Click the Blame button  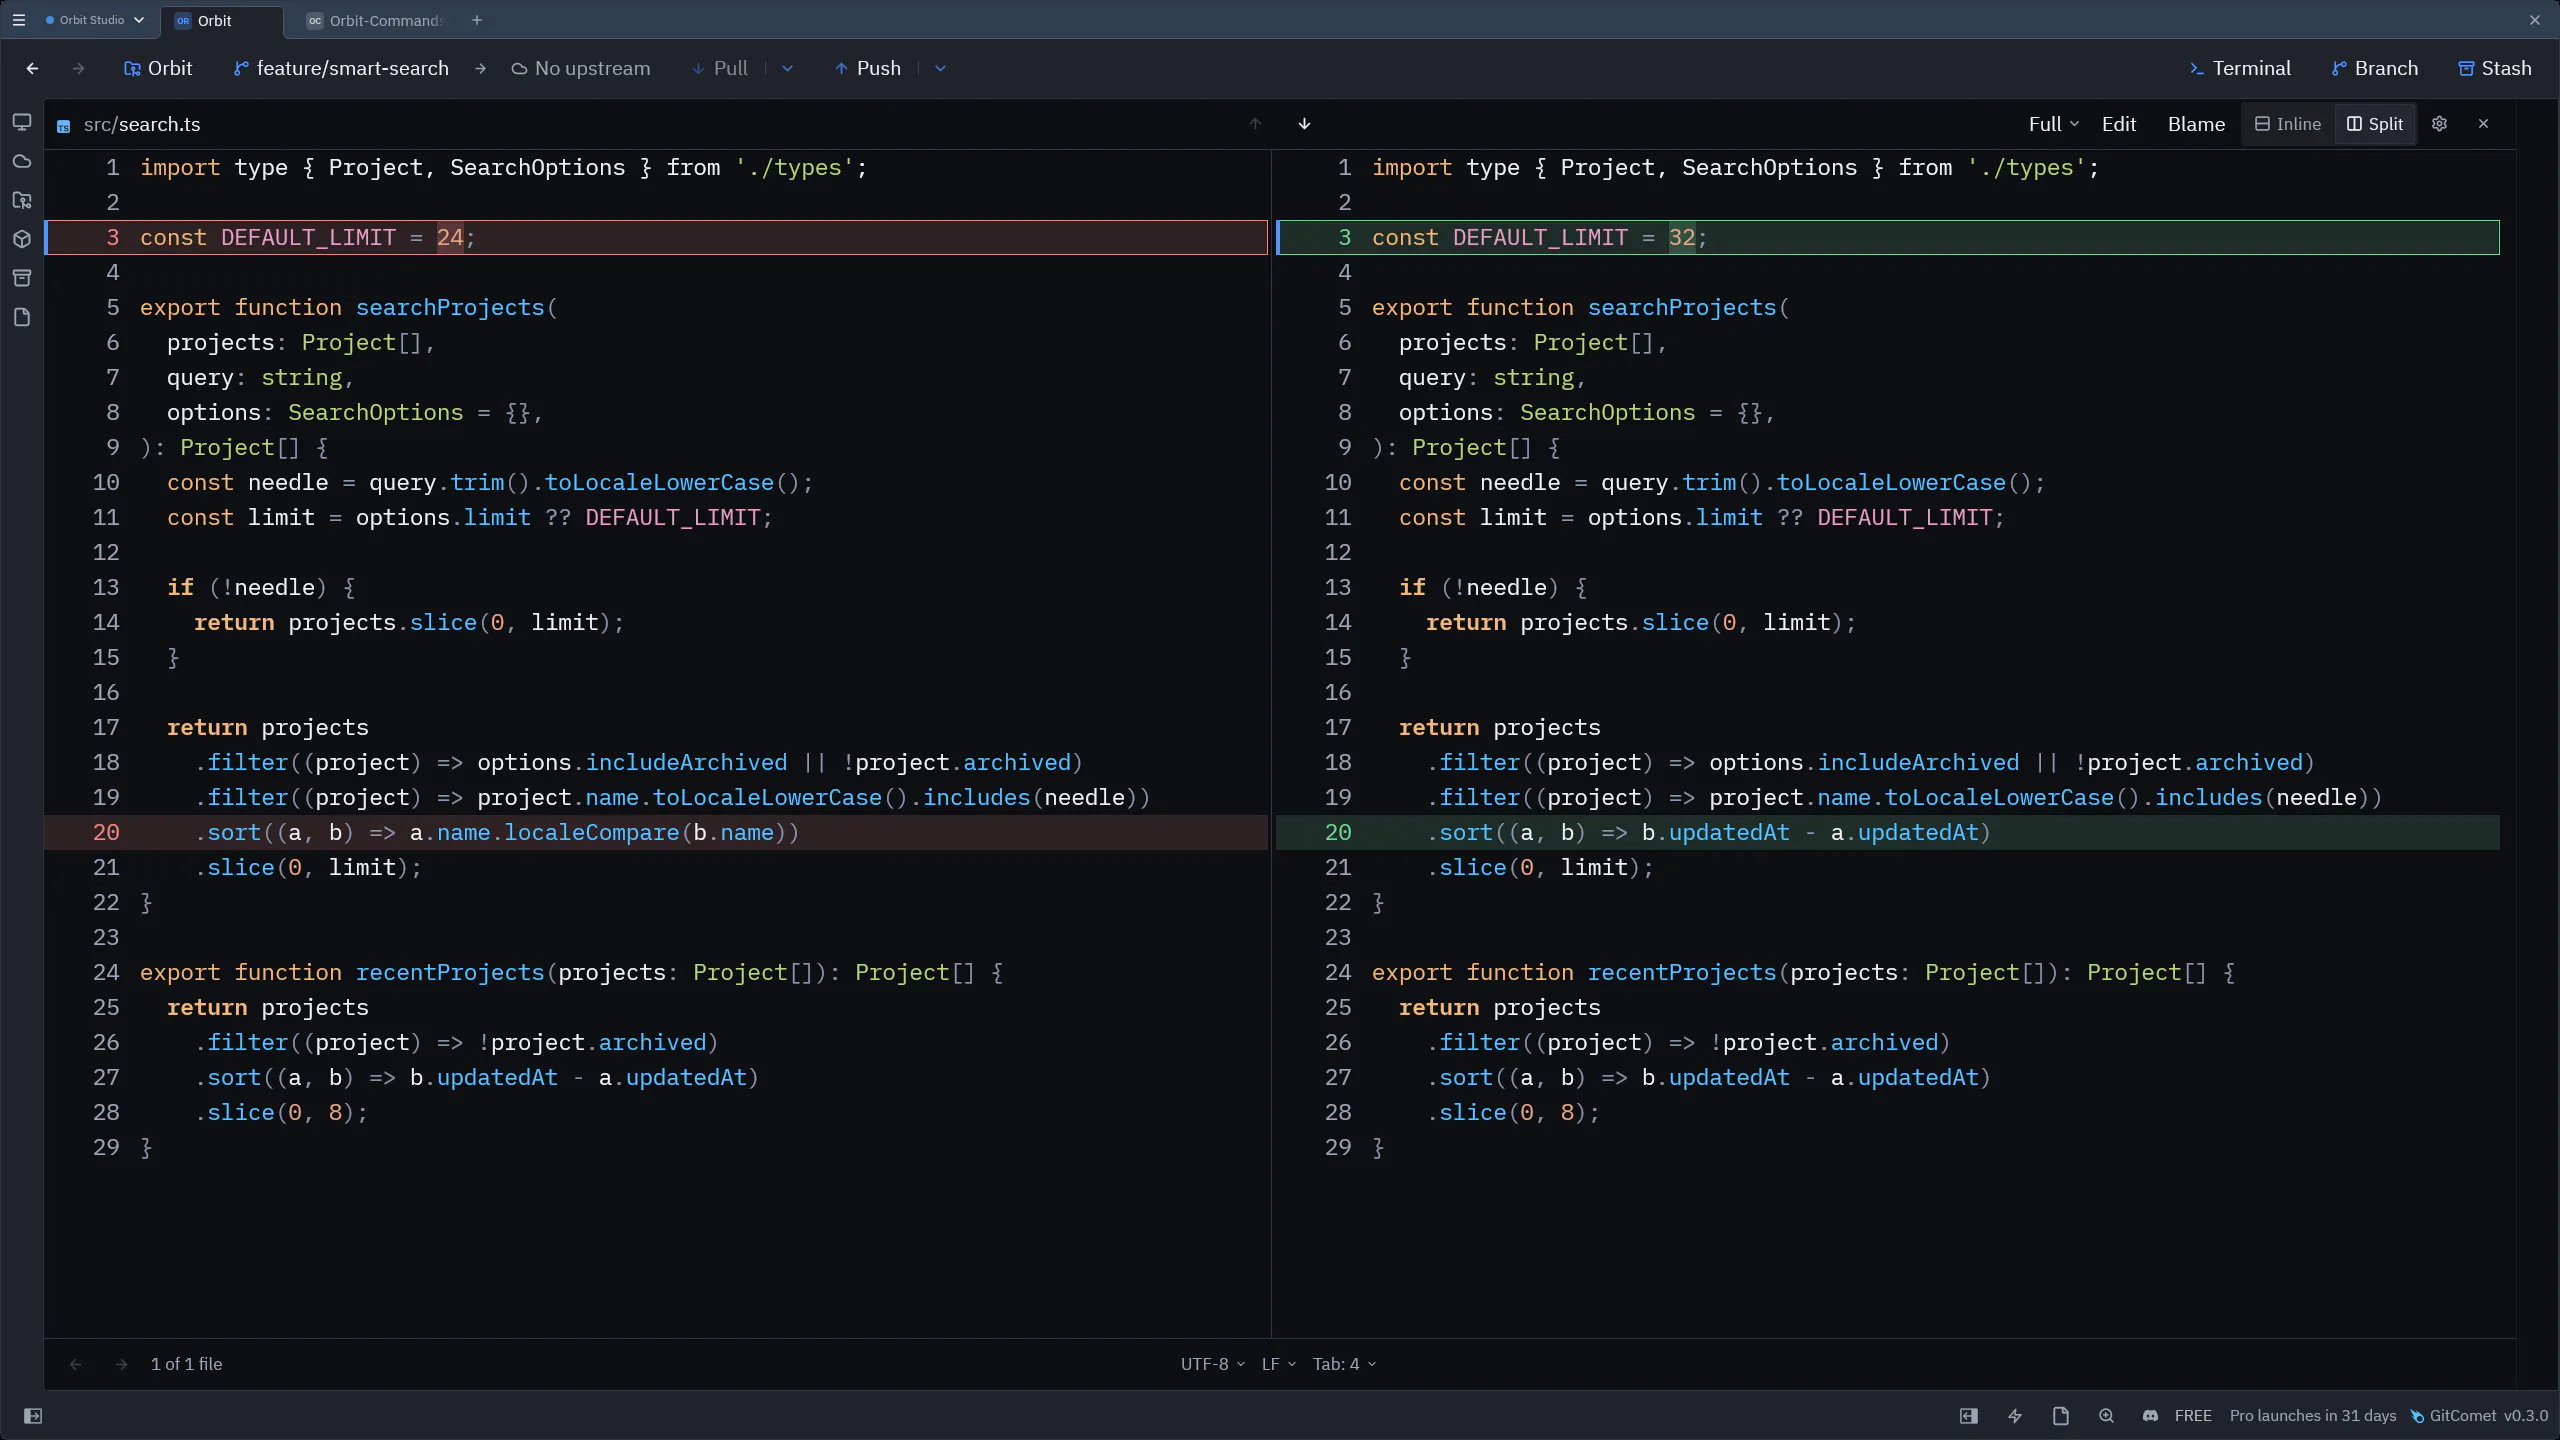pos(2196,124)
